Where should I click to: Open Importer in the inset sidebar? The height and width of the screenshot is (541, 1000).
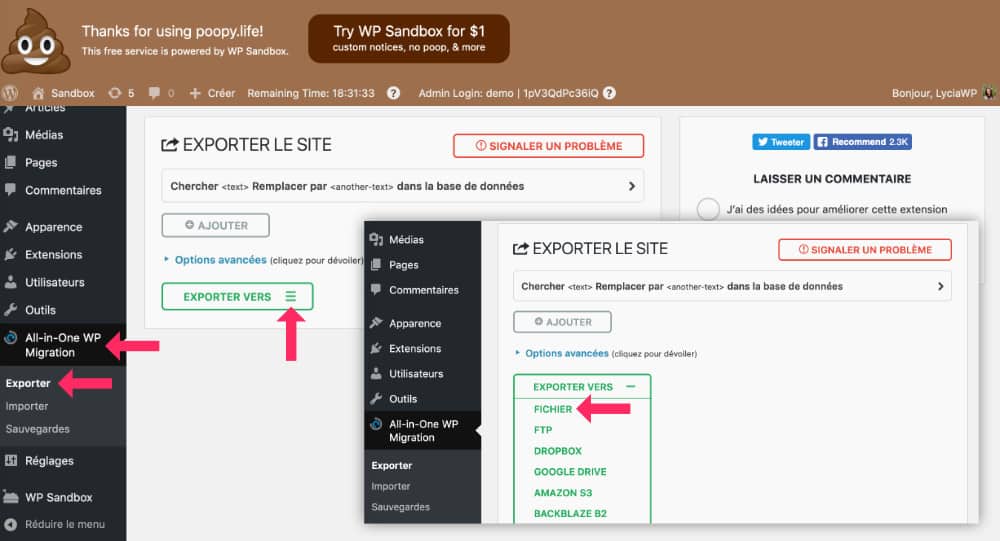(x=390, y=486)
